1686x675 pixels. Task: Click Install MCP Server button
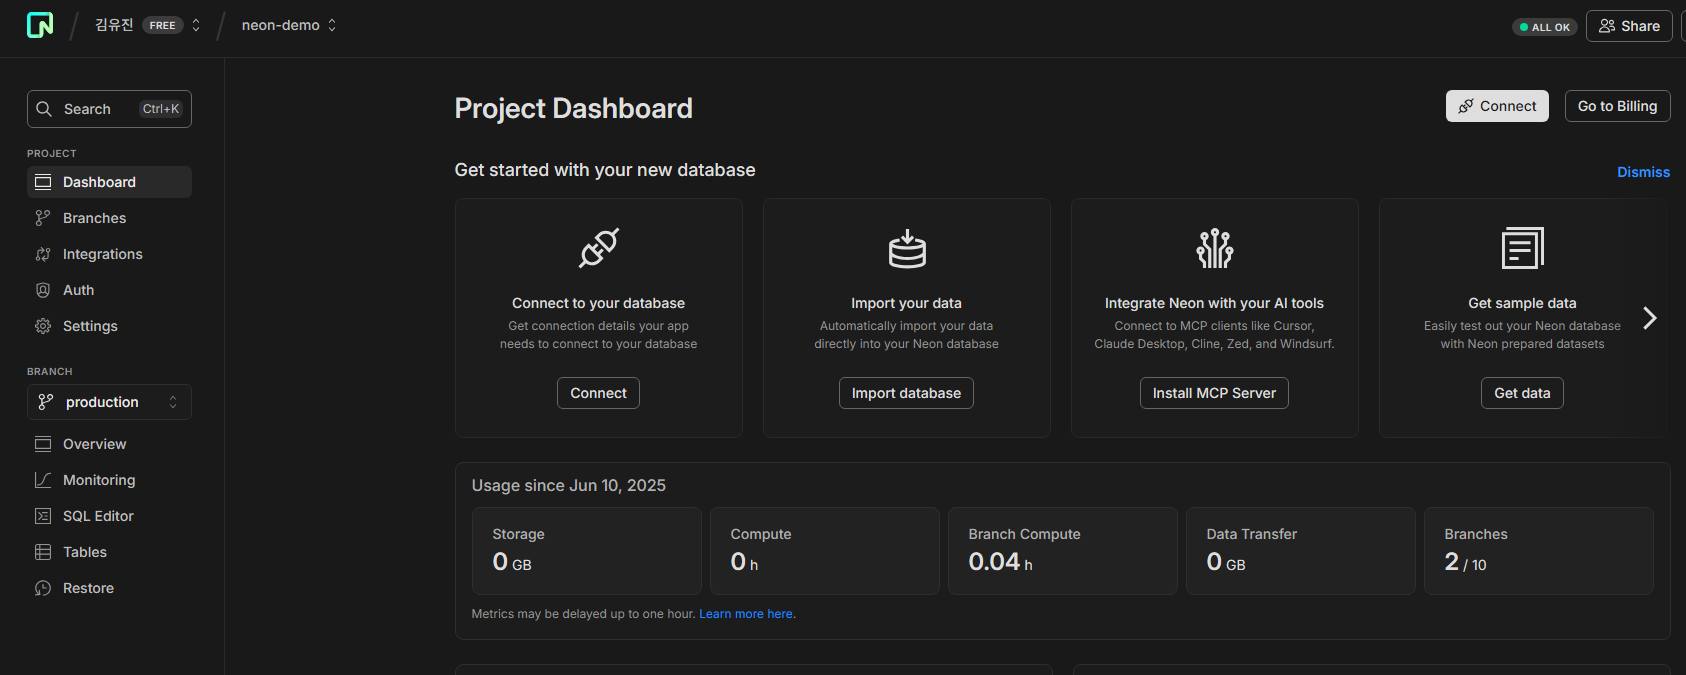pyautogui.click(x=1214, y=393)
